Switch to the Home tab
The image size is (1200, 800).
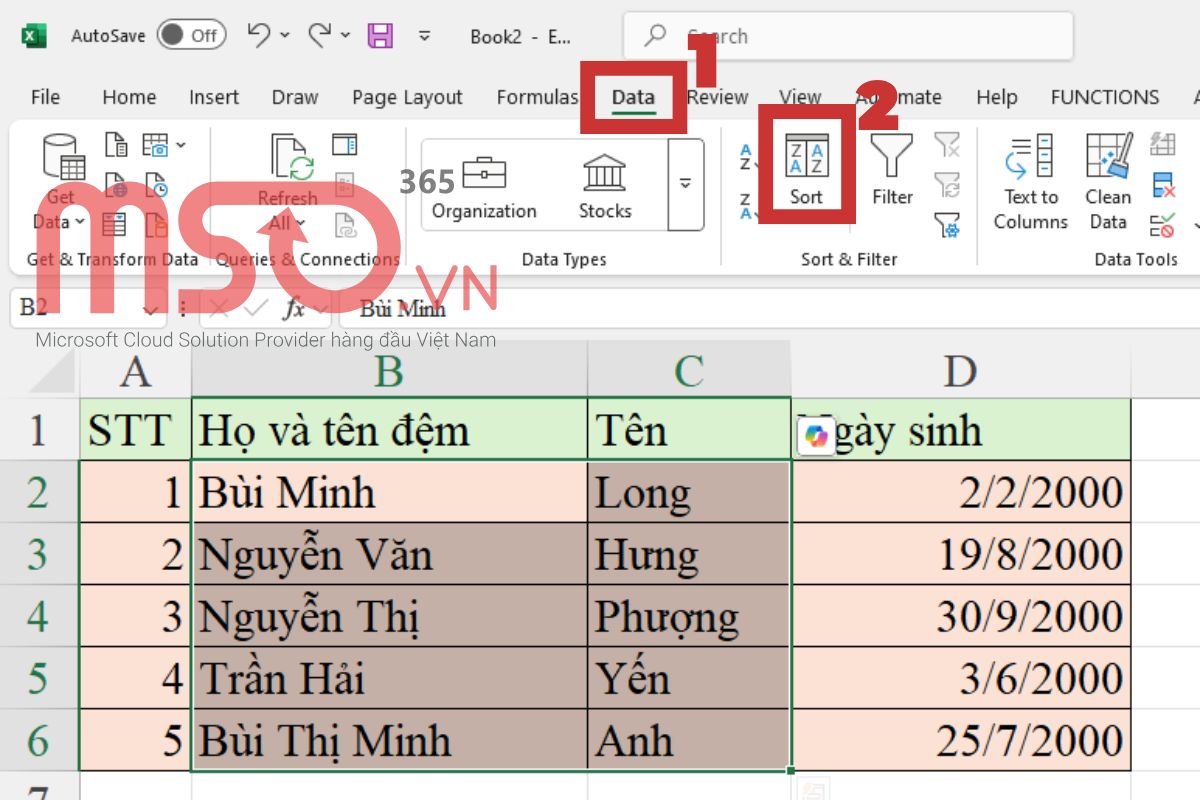click(129, 97)
